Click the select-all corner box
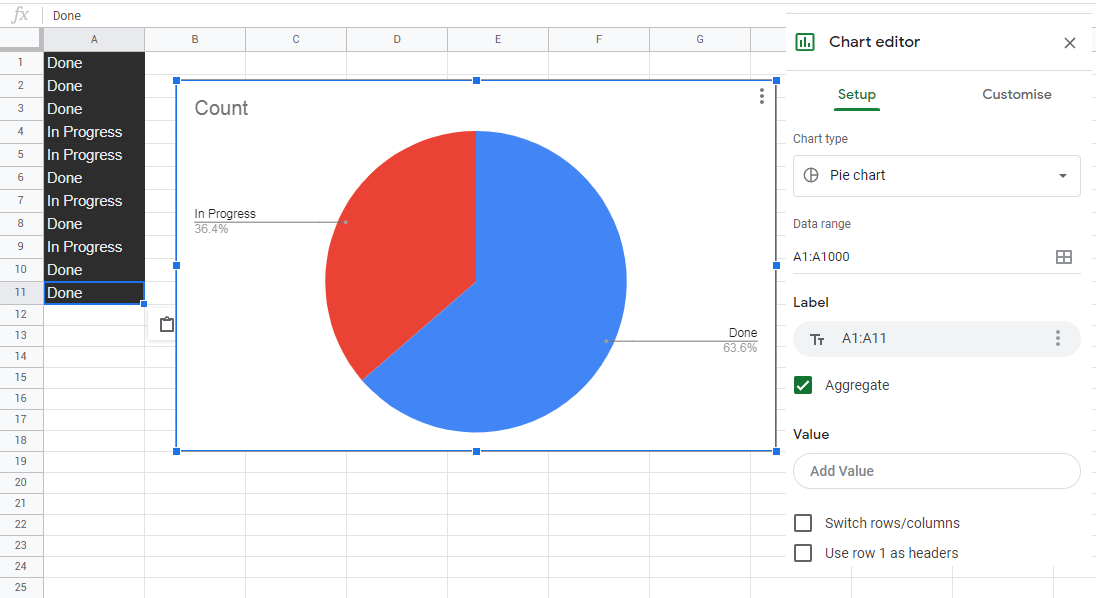Viewport: 1096px width, 598px height. [21, 39]
